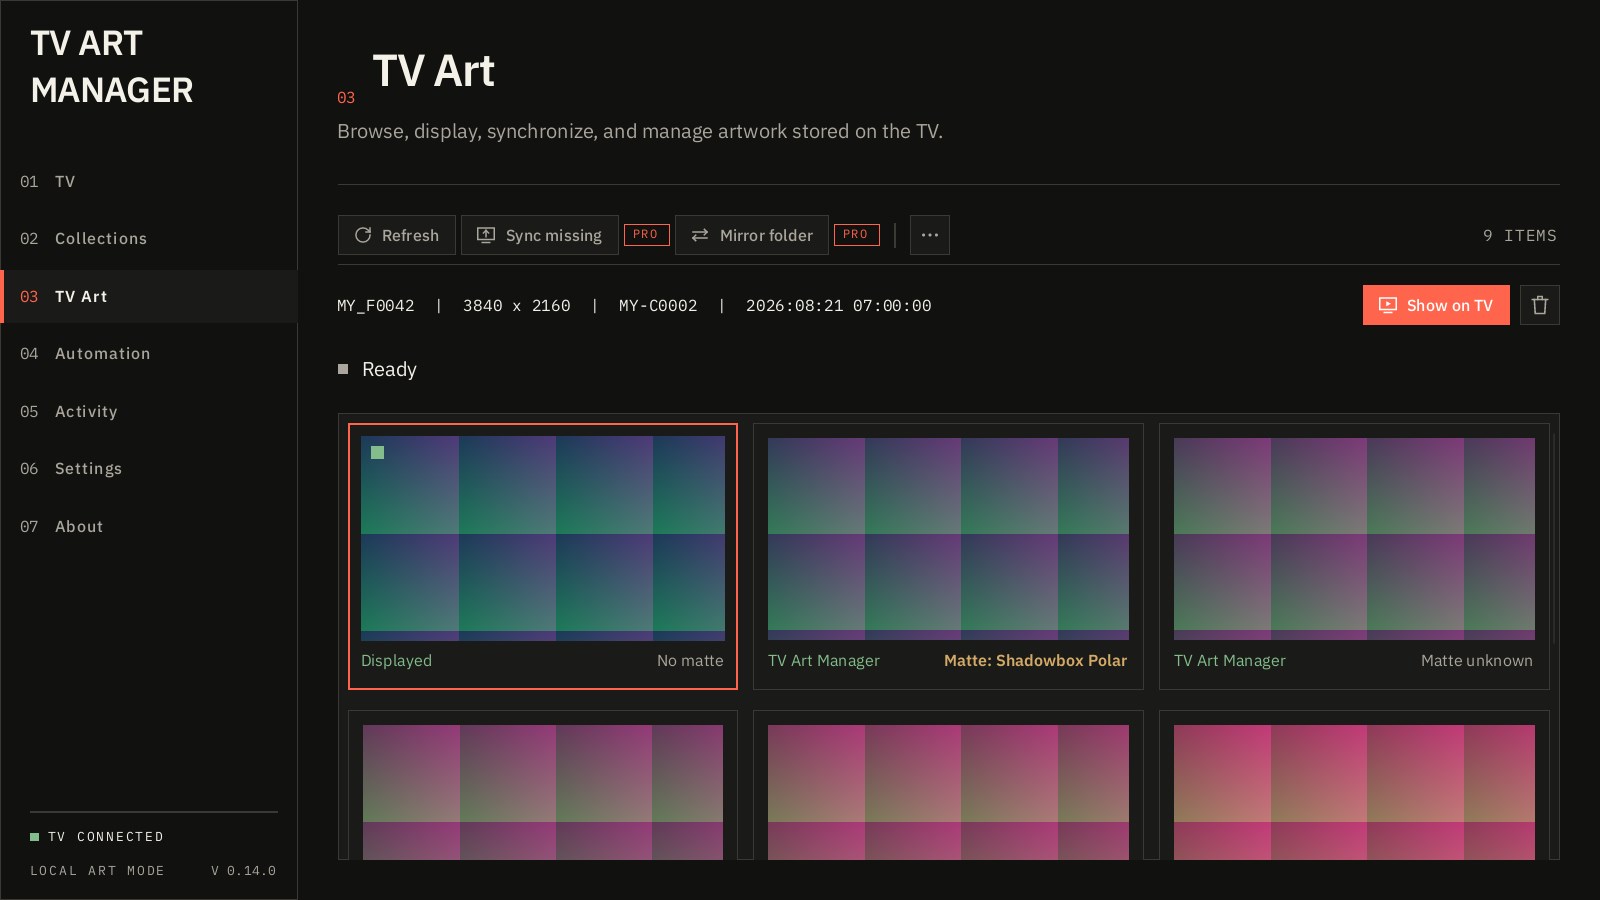The width and height of the screenshot is (1600, 900).
Task: Click the green displayed indicator on first artwork
Action: 378,453
